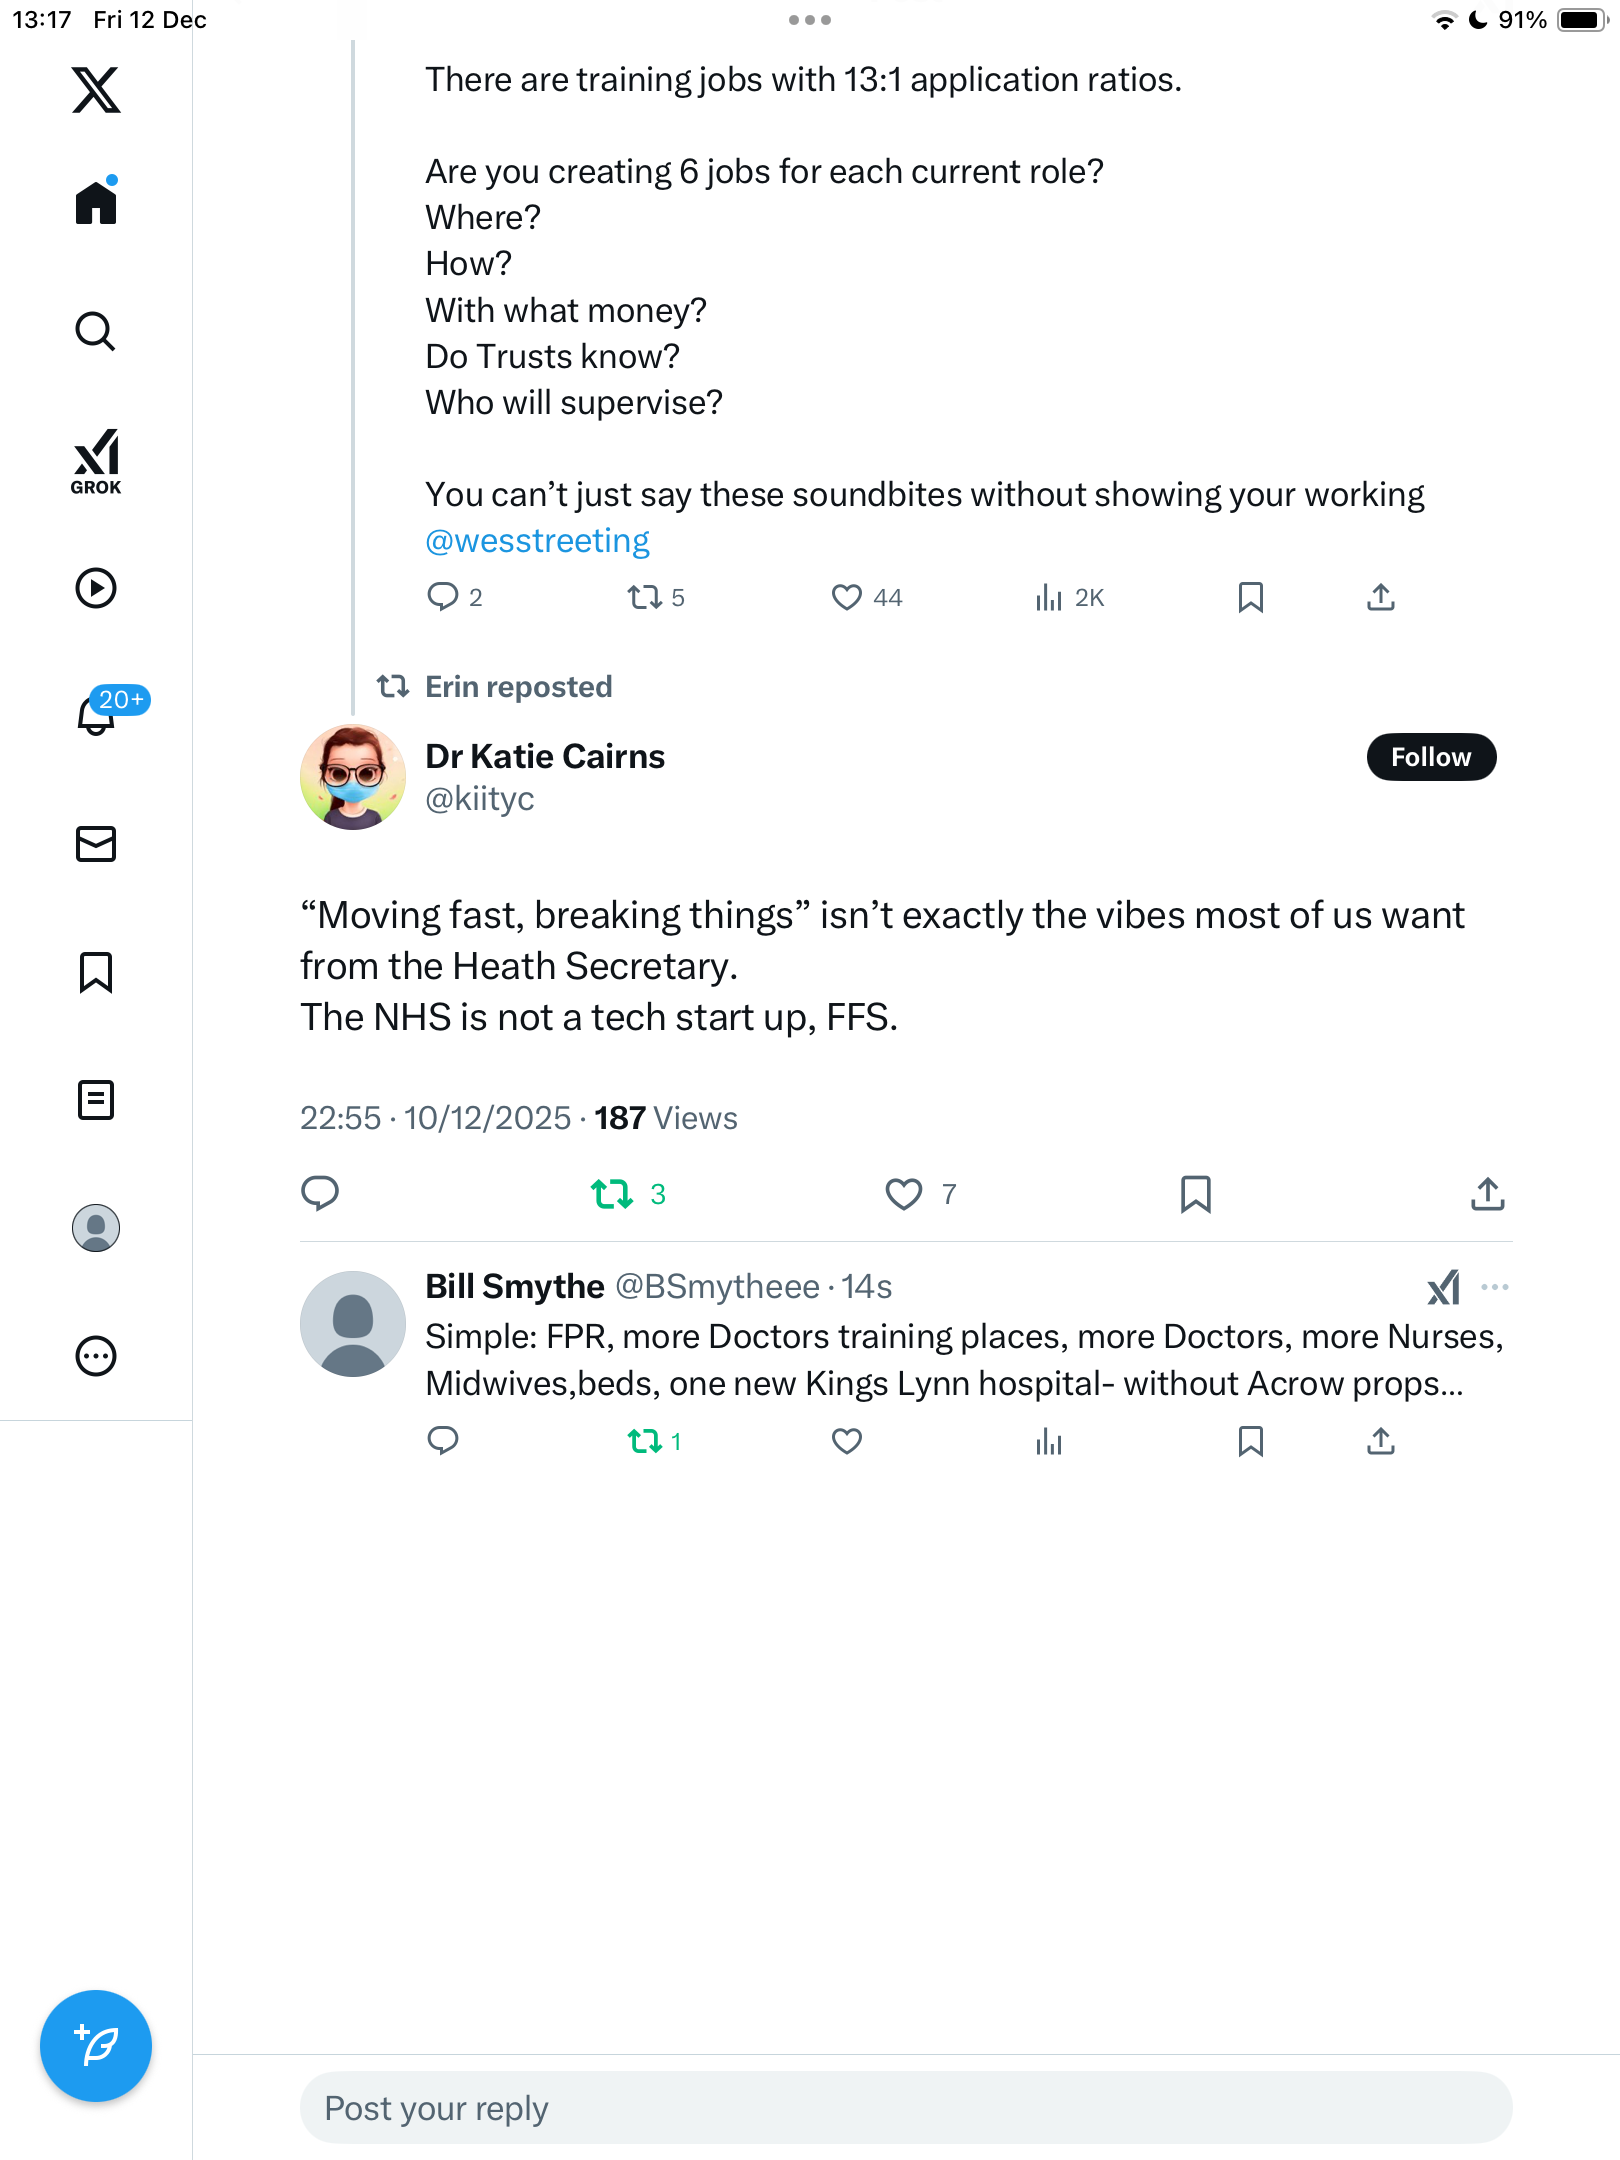1620x2160 pixels.
Task: Click the X logo
Action: pos(96,90)
